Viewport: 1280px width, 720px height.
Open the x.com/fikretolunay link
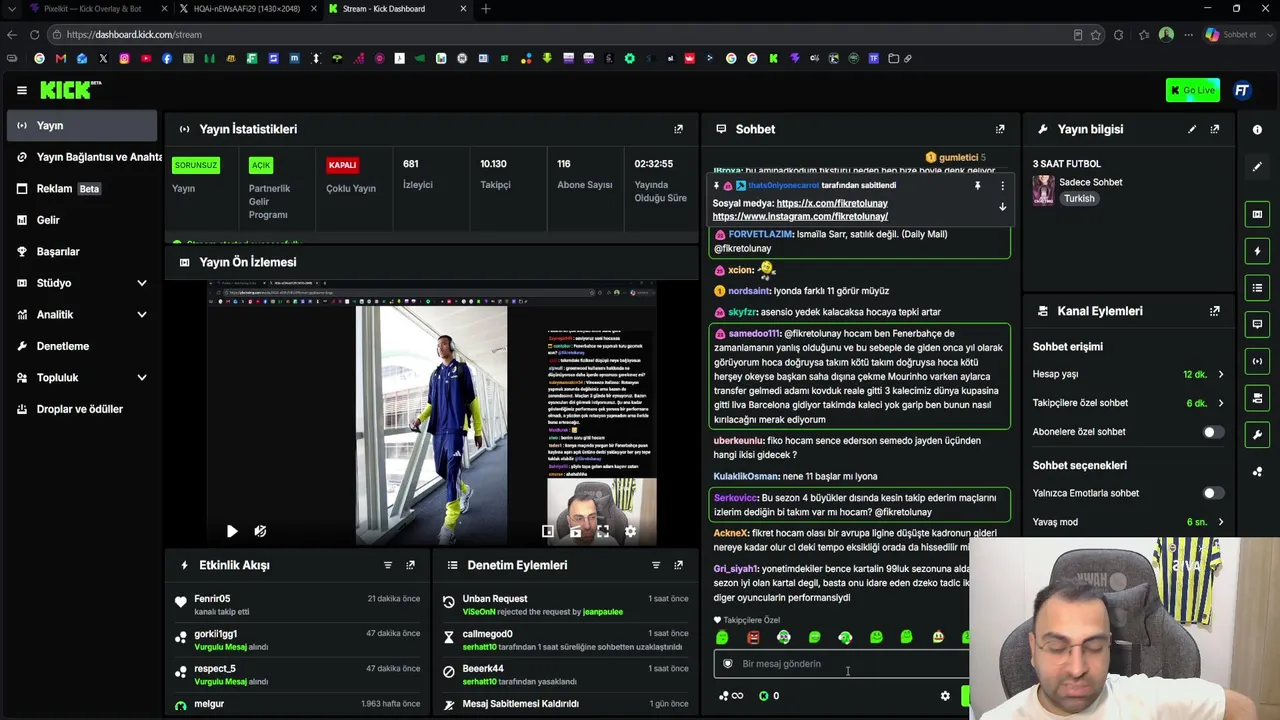832,203
